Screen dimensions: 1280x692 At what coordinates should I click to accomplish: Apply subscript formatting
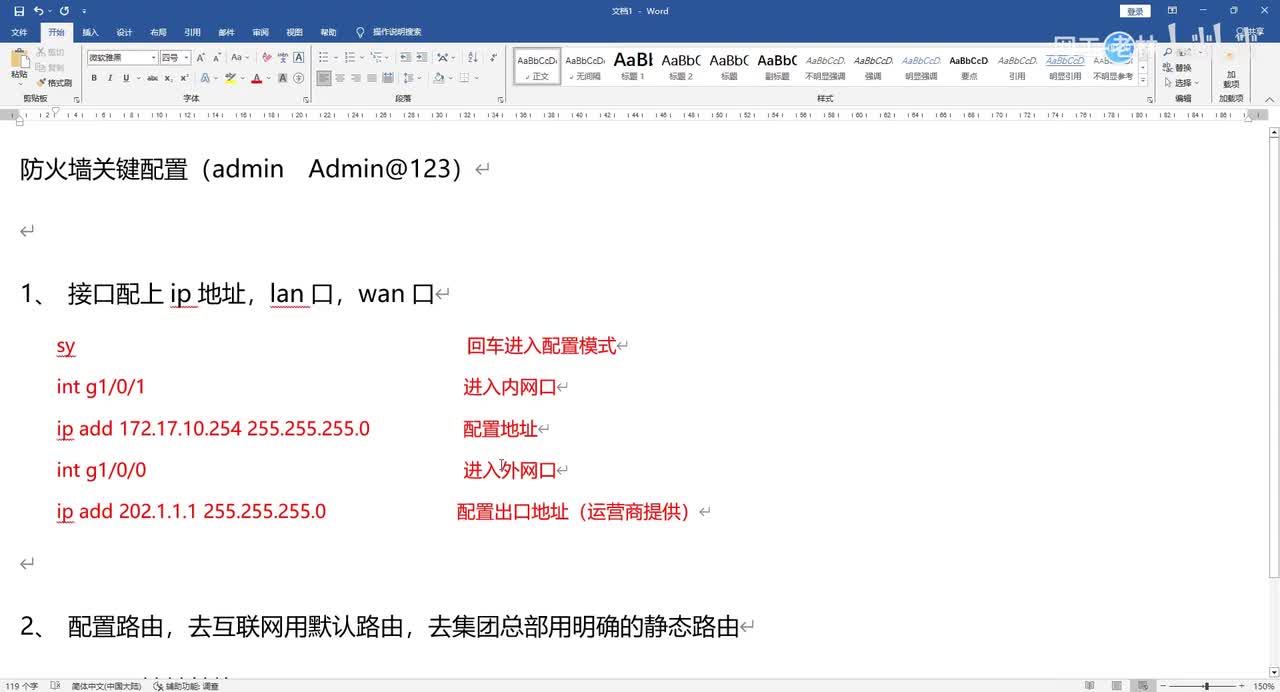[169, 78]
